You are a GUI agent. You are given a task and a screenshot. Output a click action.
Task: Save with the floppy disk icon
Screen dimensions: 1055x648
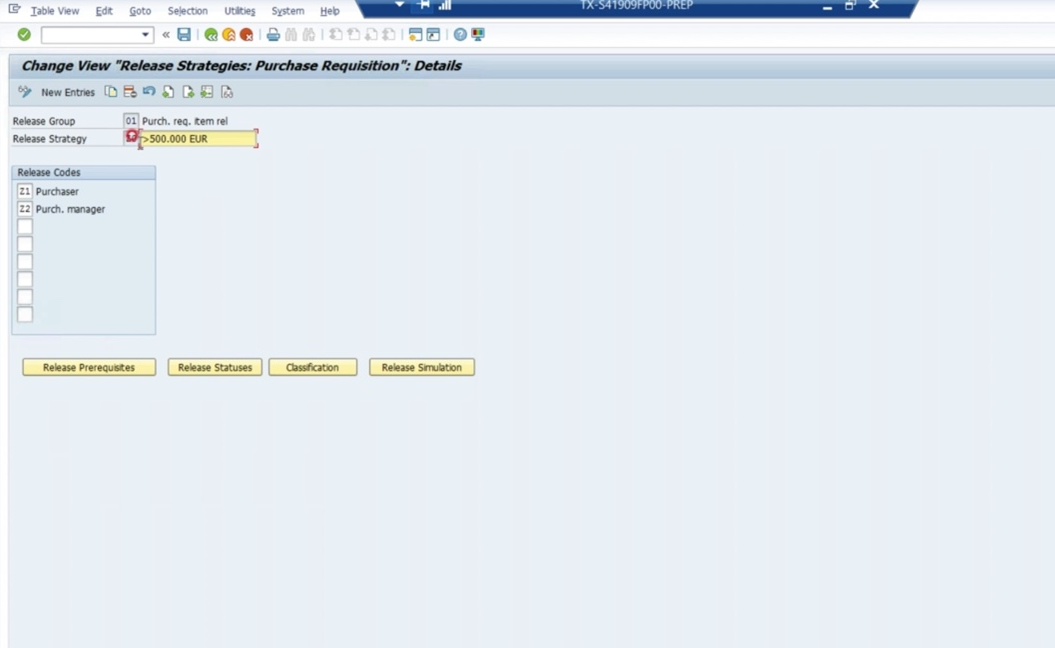[x=184, y=34]
